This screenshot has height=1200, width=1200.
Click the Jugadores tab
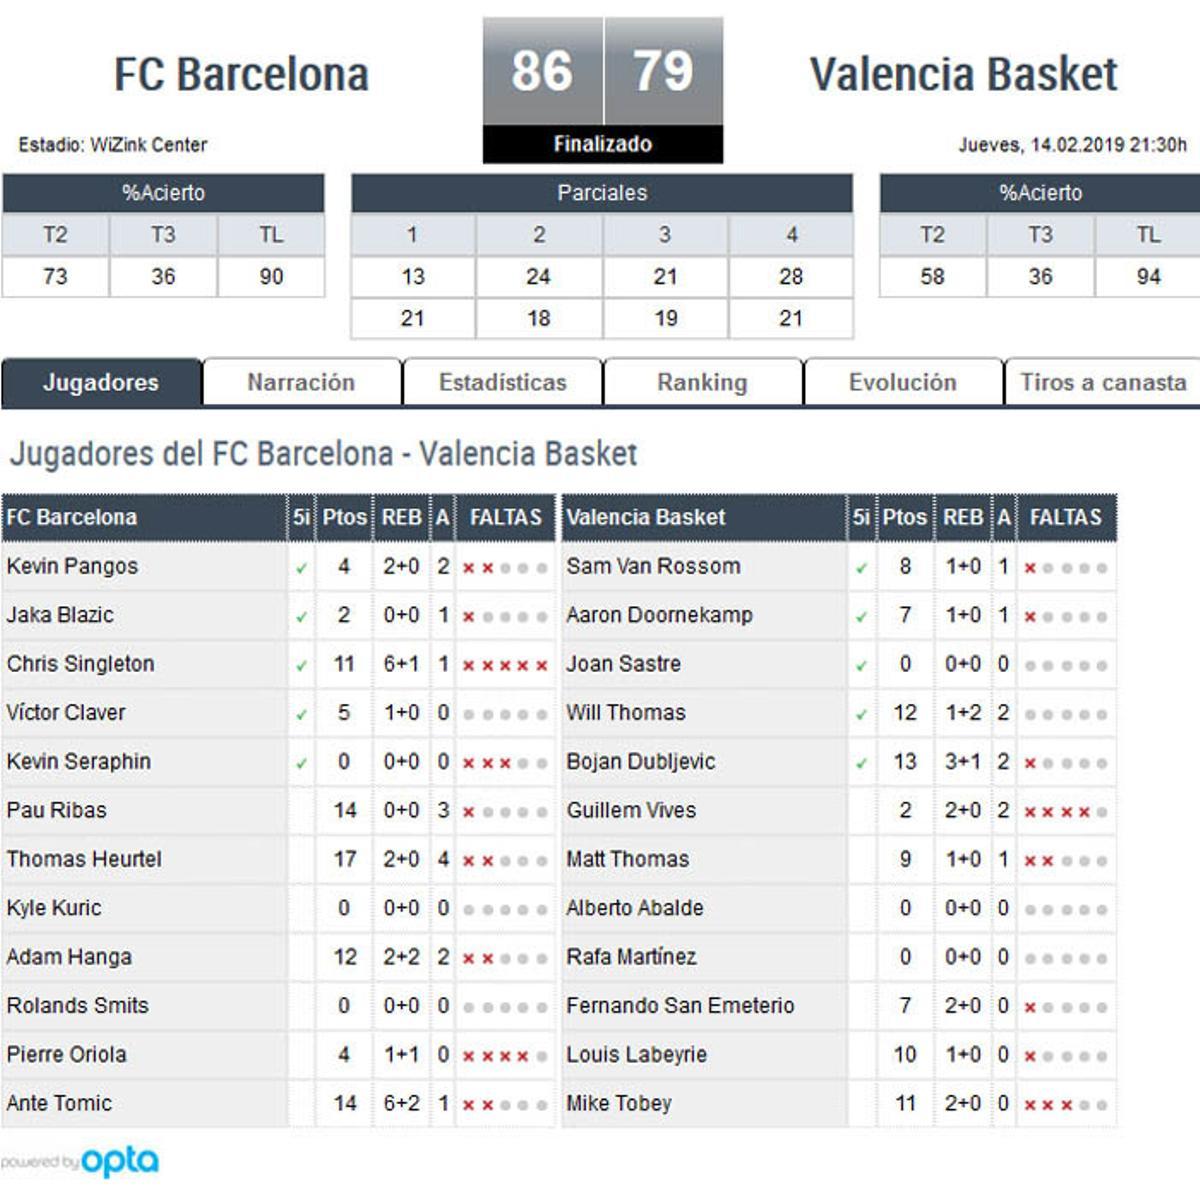[x=100, y=382]
